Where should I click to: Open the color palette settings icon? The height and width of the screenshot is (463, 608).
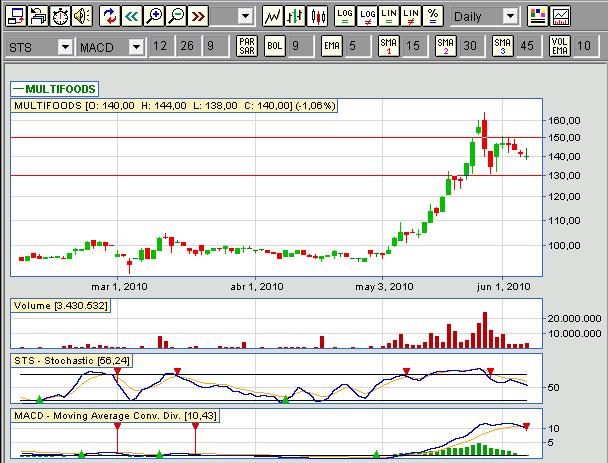(538, 16)
